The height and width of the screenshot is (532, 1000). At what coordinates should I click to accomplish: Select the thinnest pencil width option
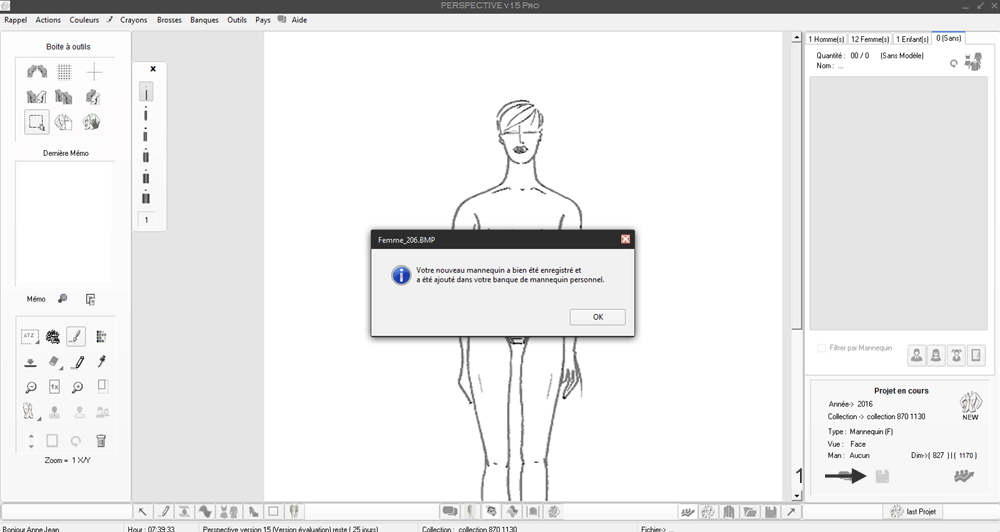click(146, 92)
